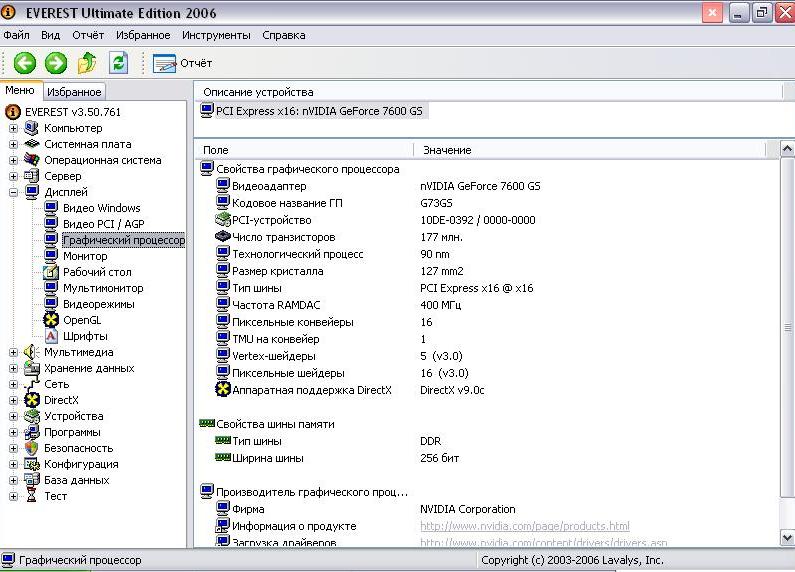Viewport: 795px width, 572px height.
Task: Click the Программы tree icon
Action: point(32,432)
